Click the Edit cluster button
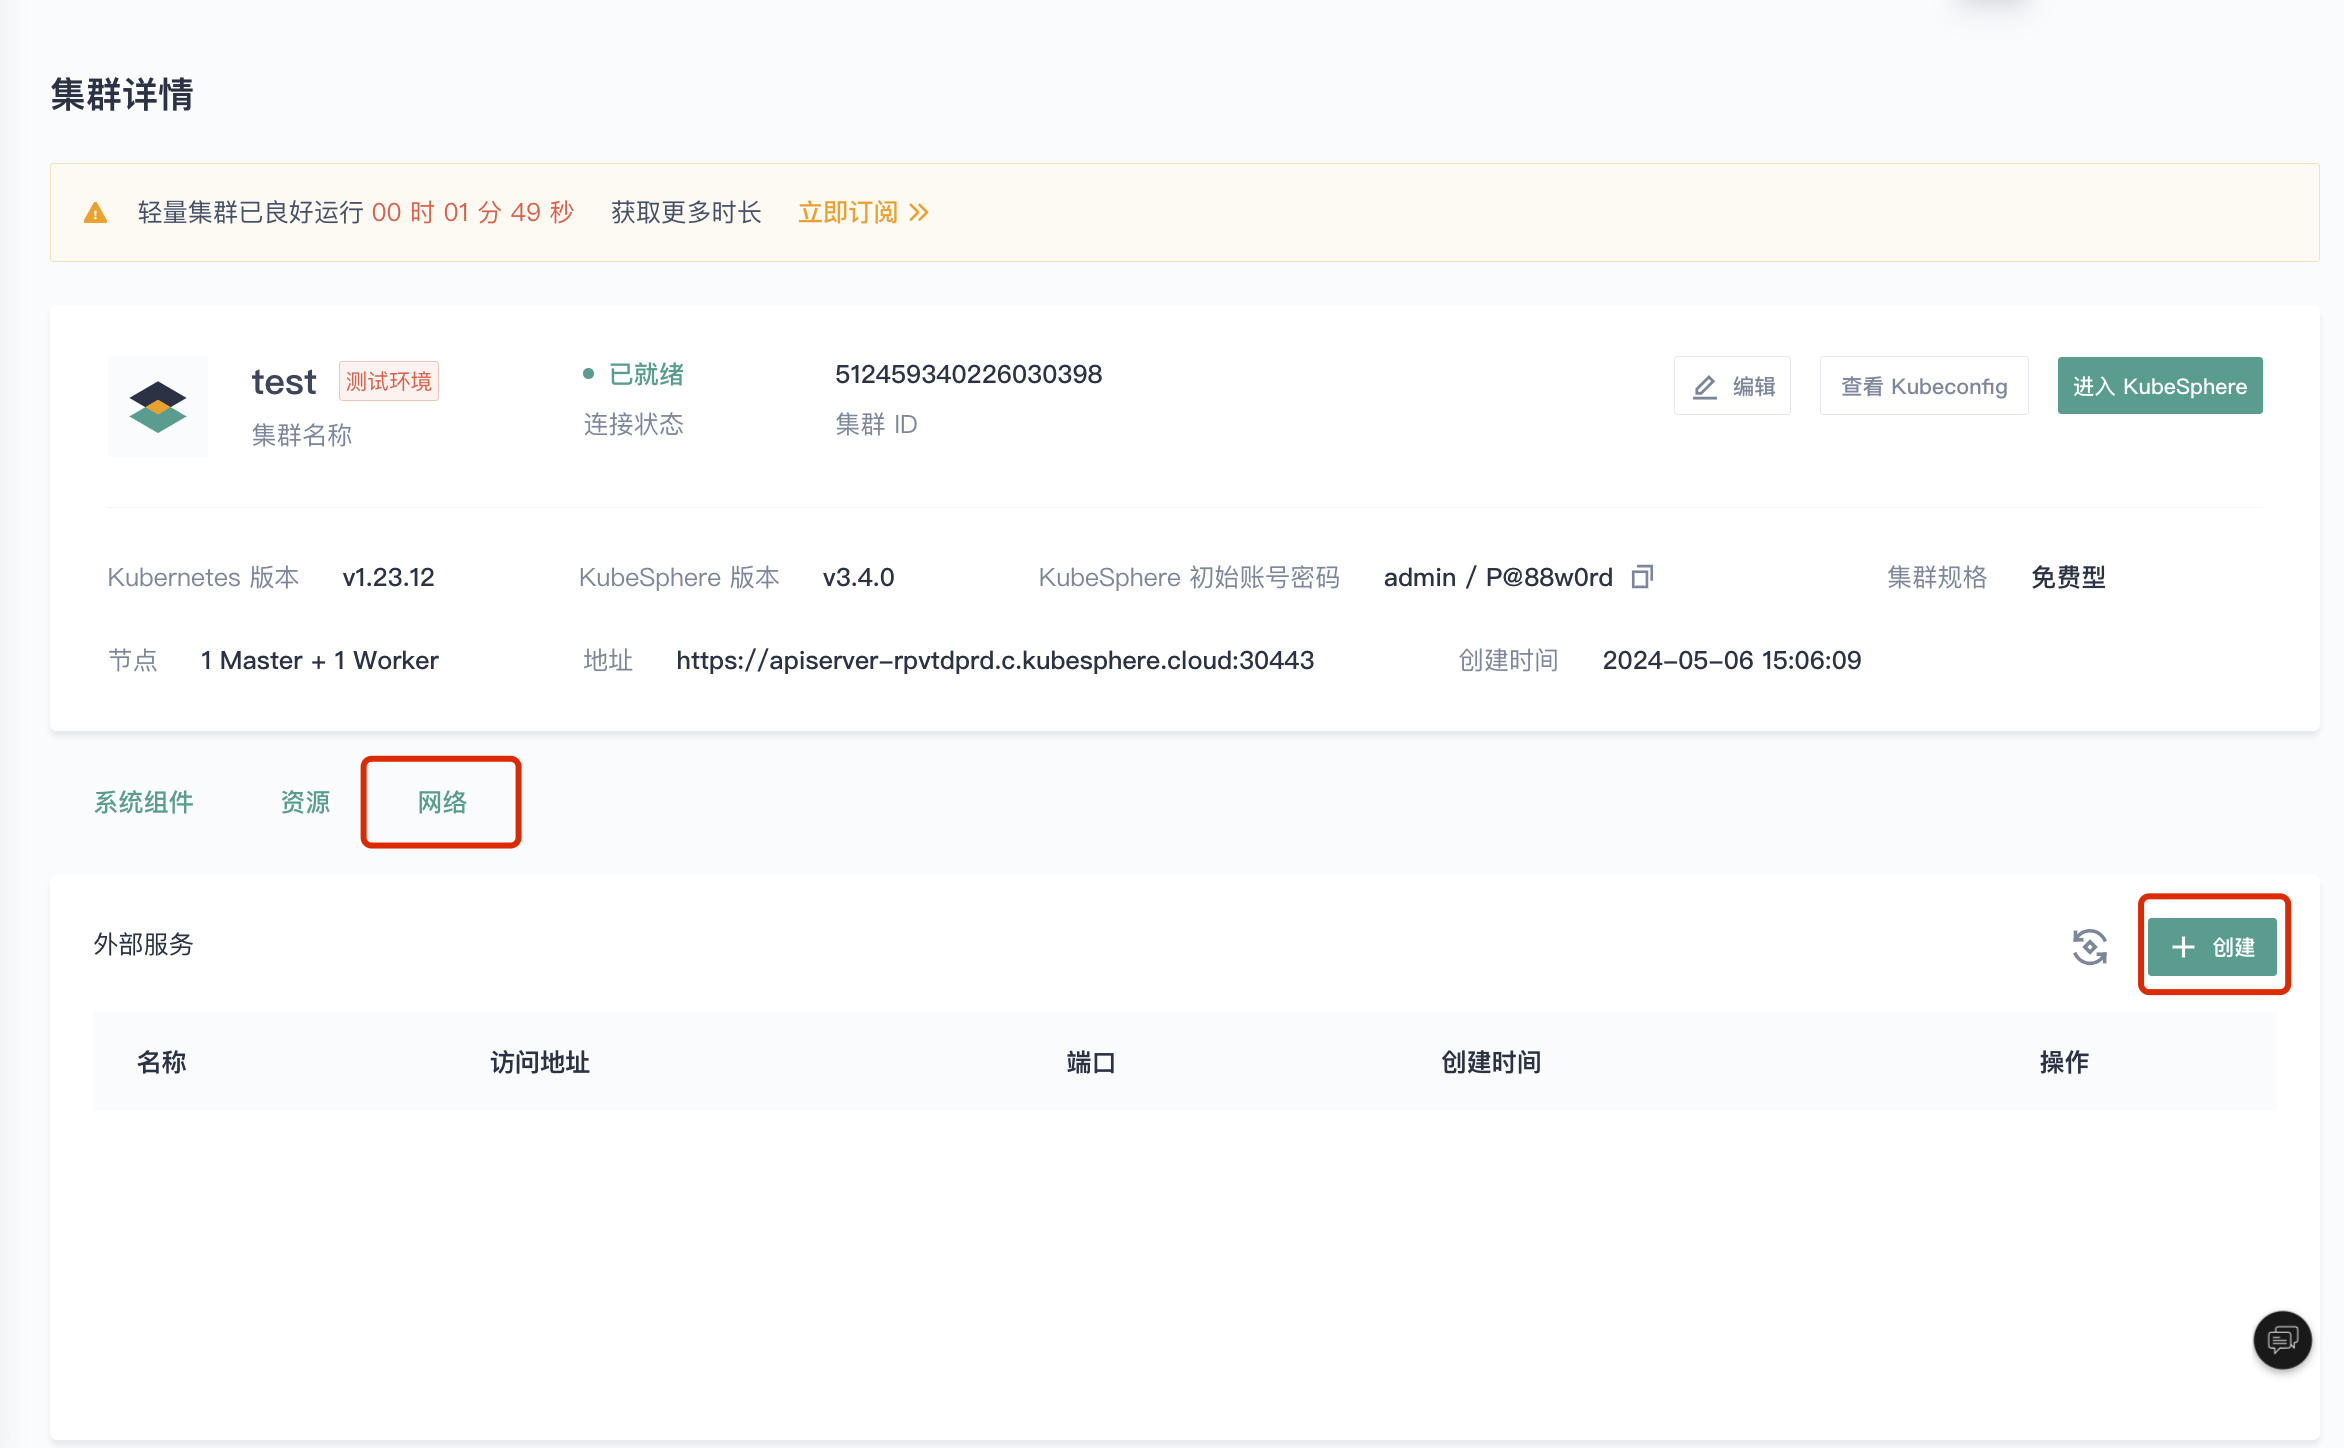Screen dimensions: 2344x1448 [x=1732, y=386]
